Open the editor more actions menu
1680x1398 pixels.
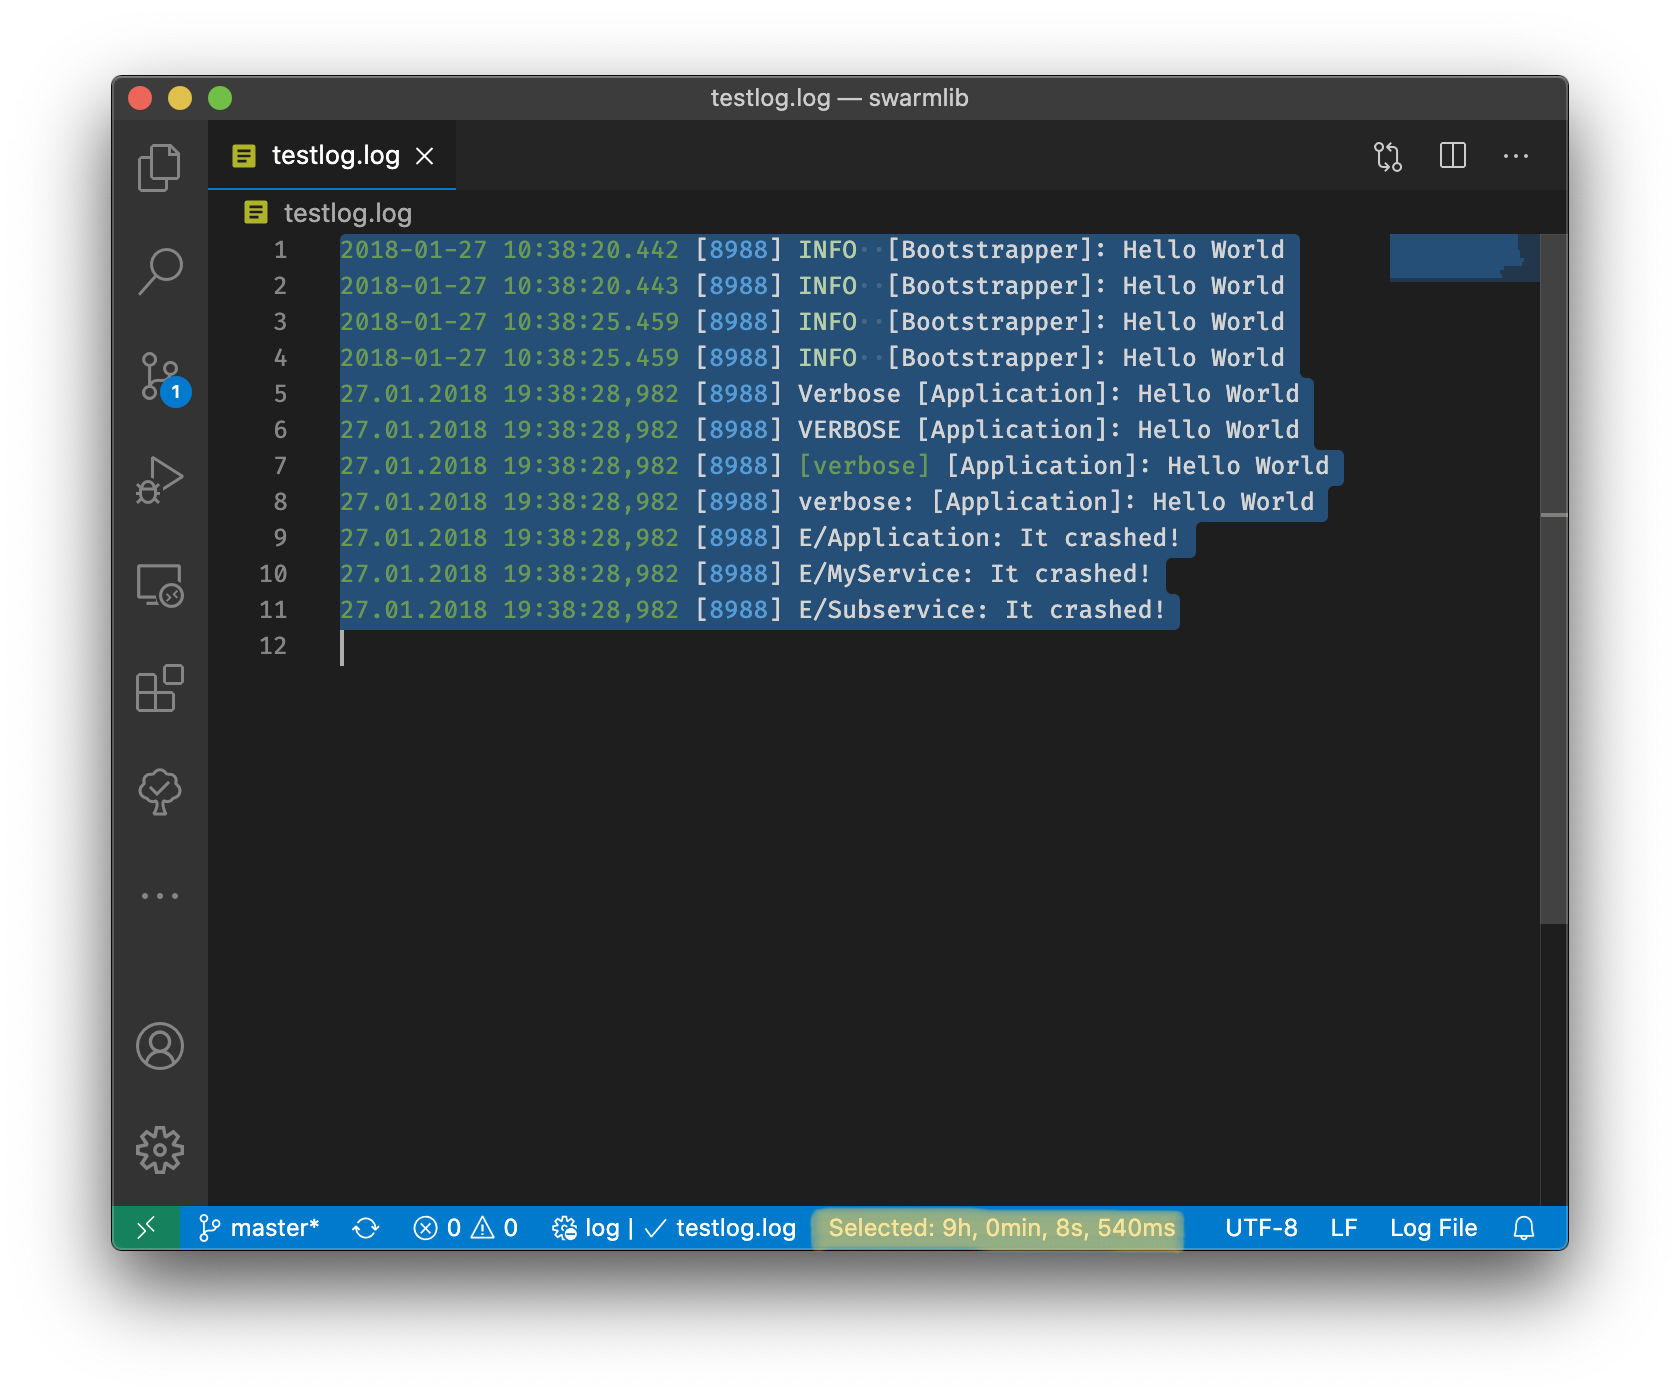click(1516, 156)
